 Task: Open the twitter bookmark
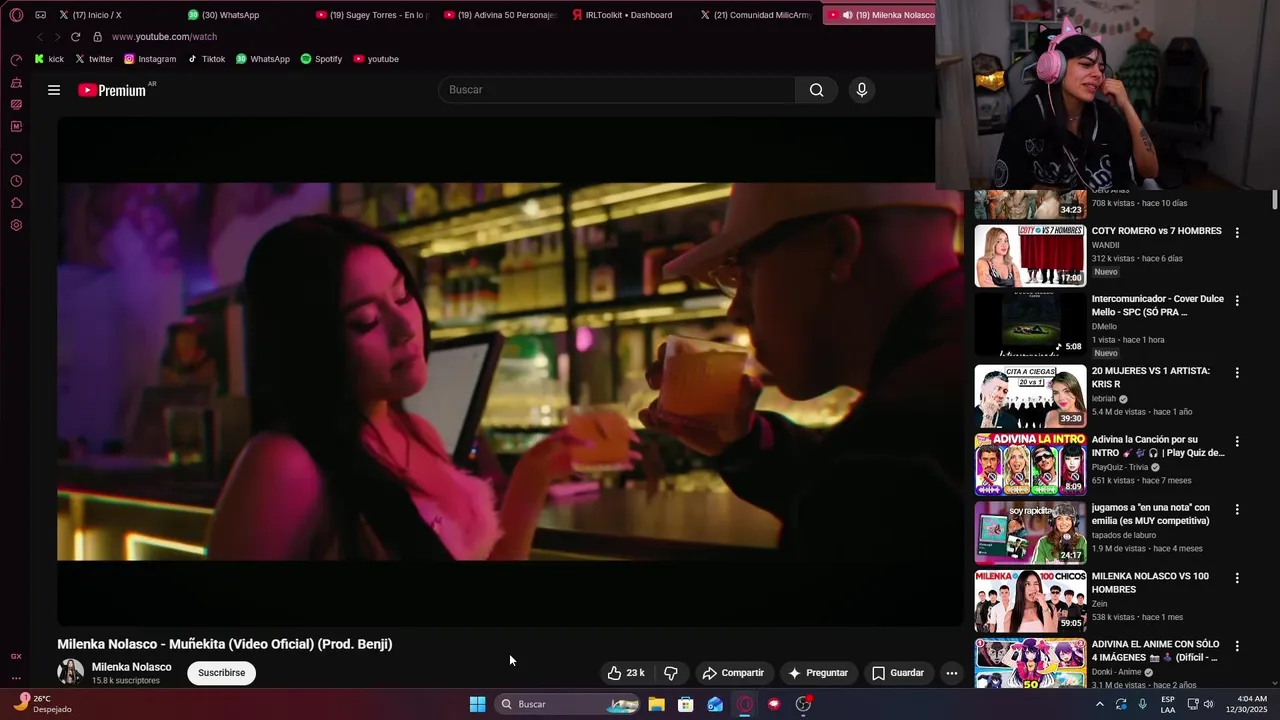coord(94,59)
